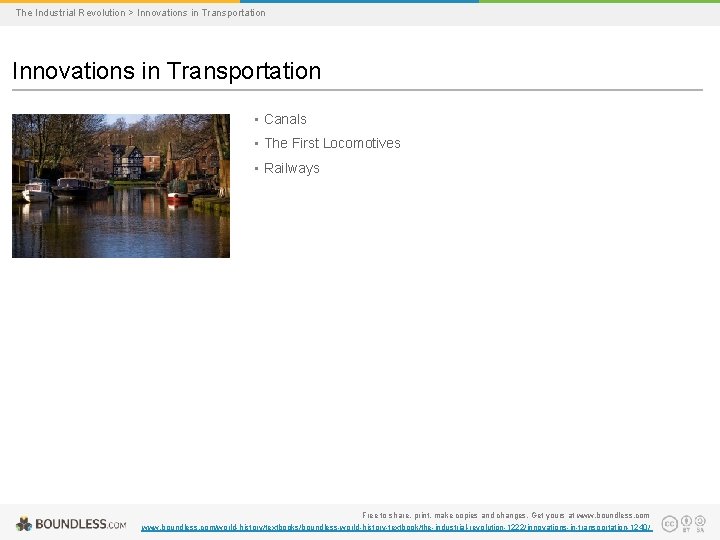Open The Industrial Revolution breadcrumb
This screenshot has width=720, height=540.
70,13
